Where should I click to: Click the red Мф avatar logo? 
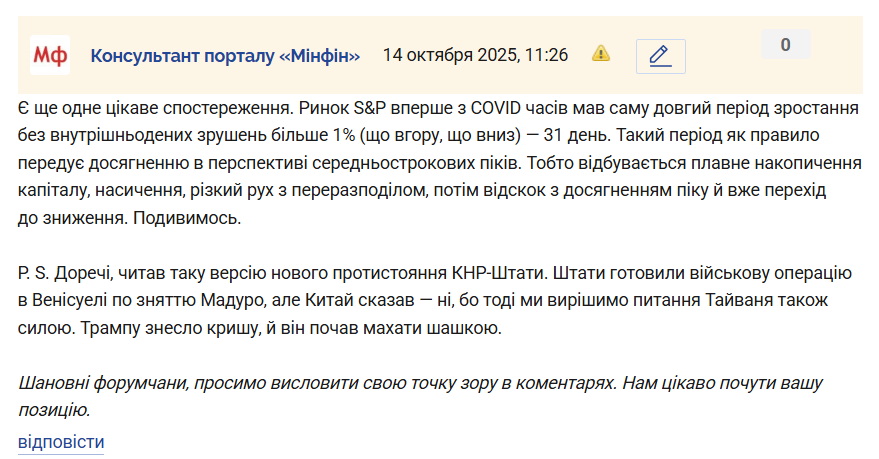click(50, 55)
